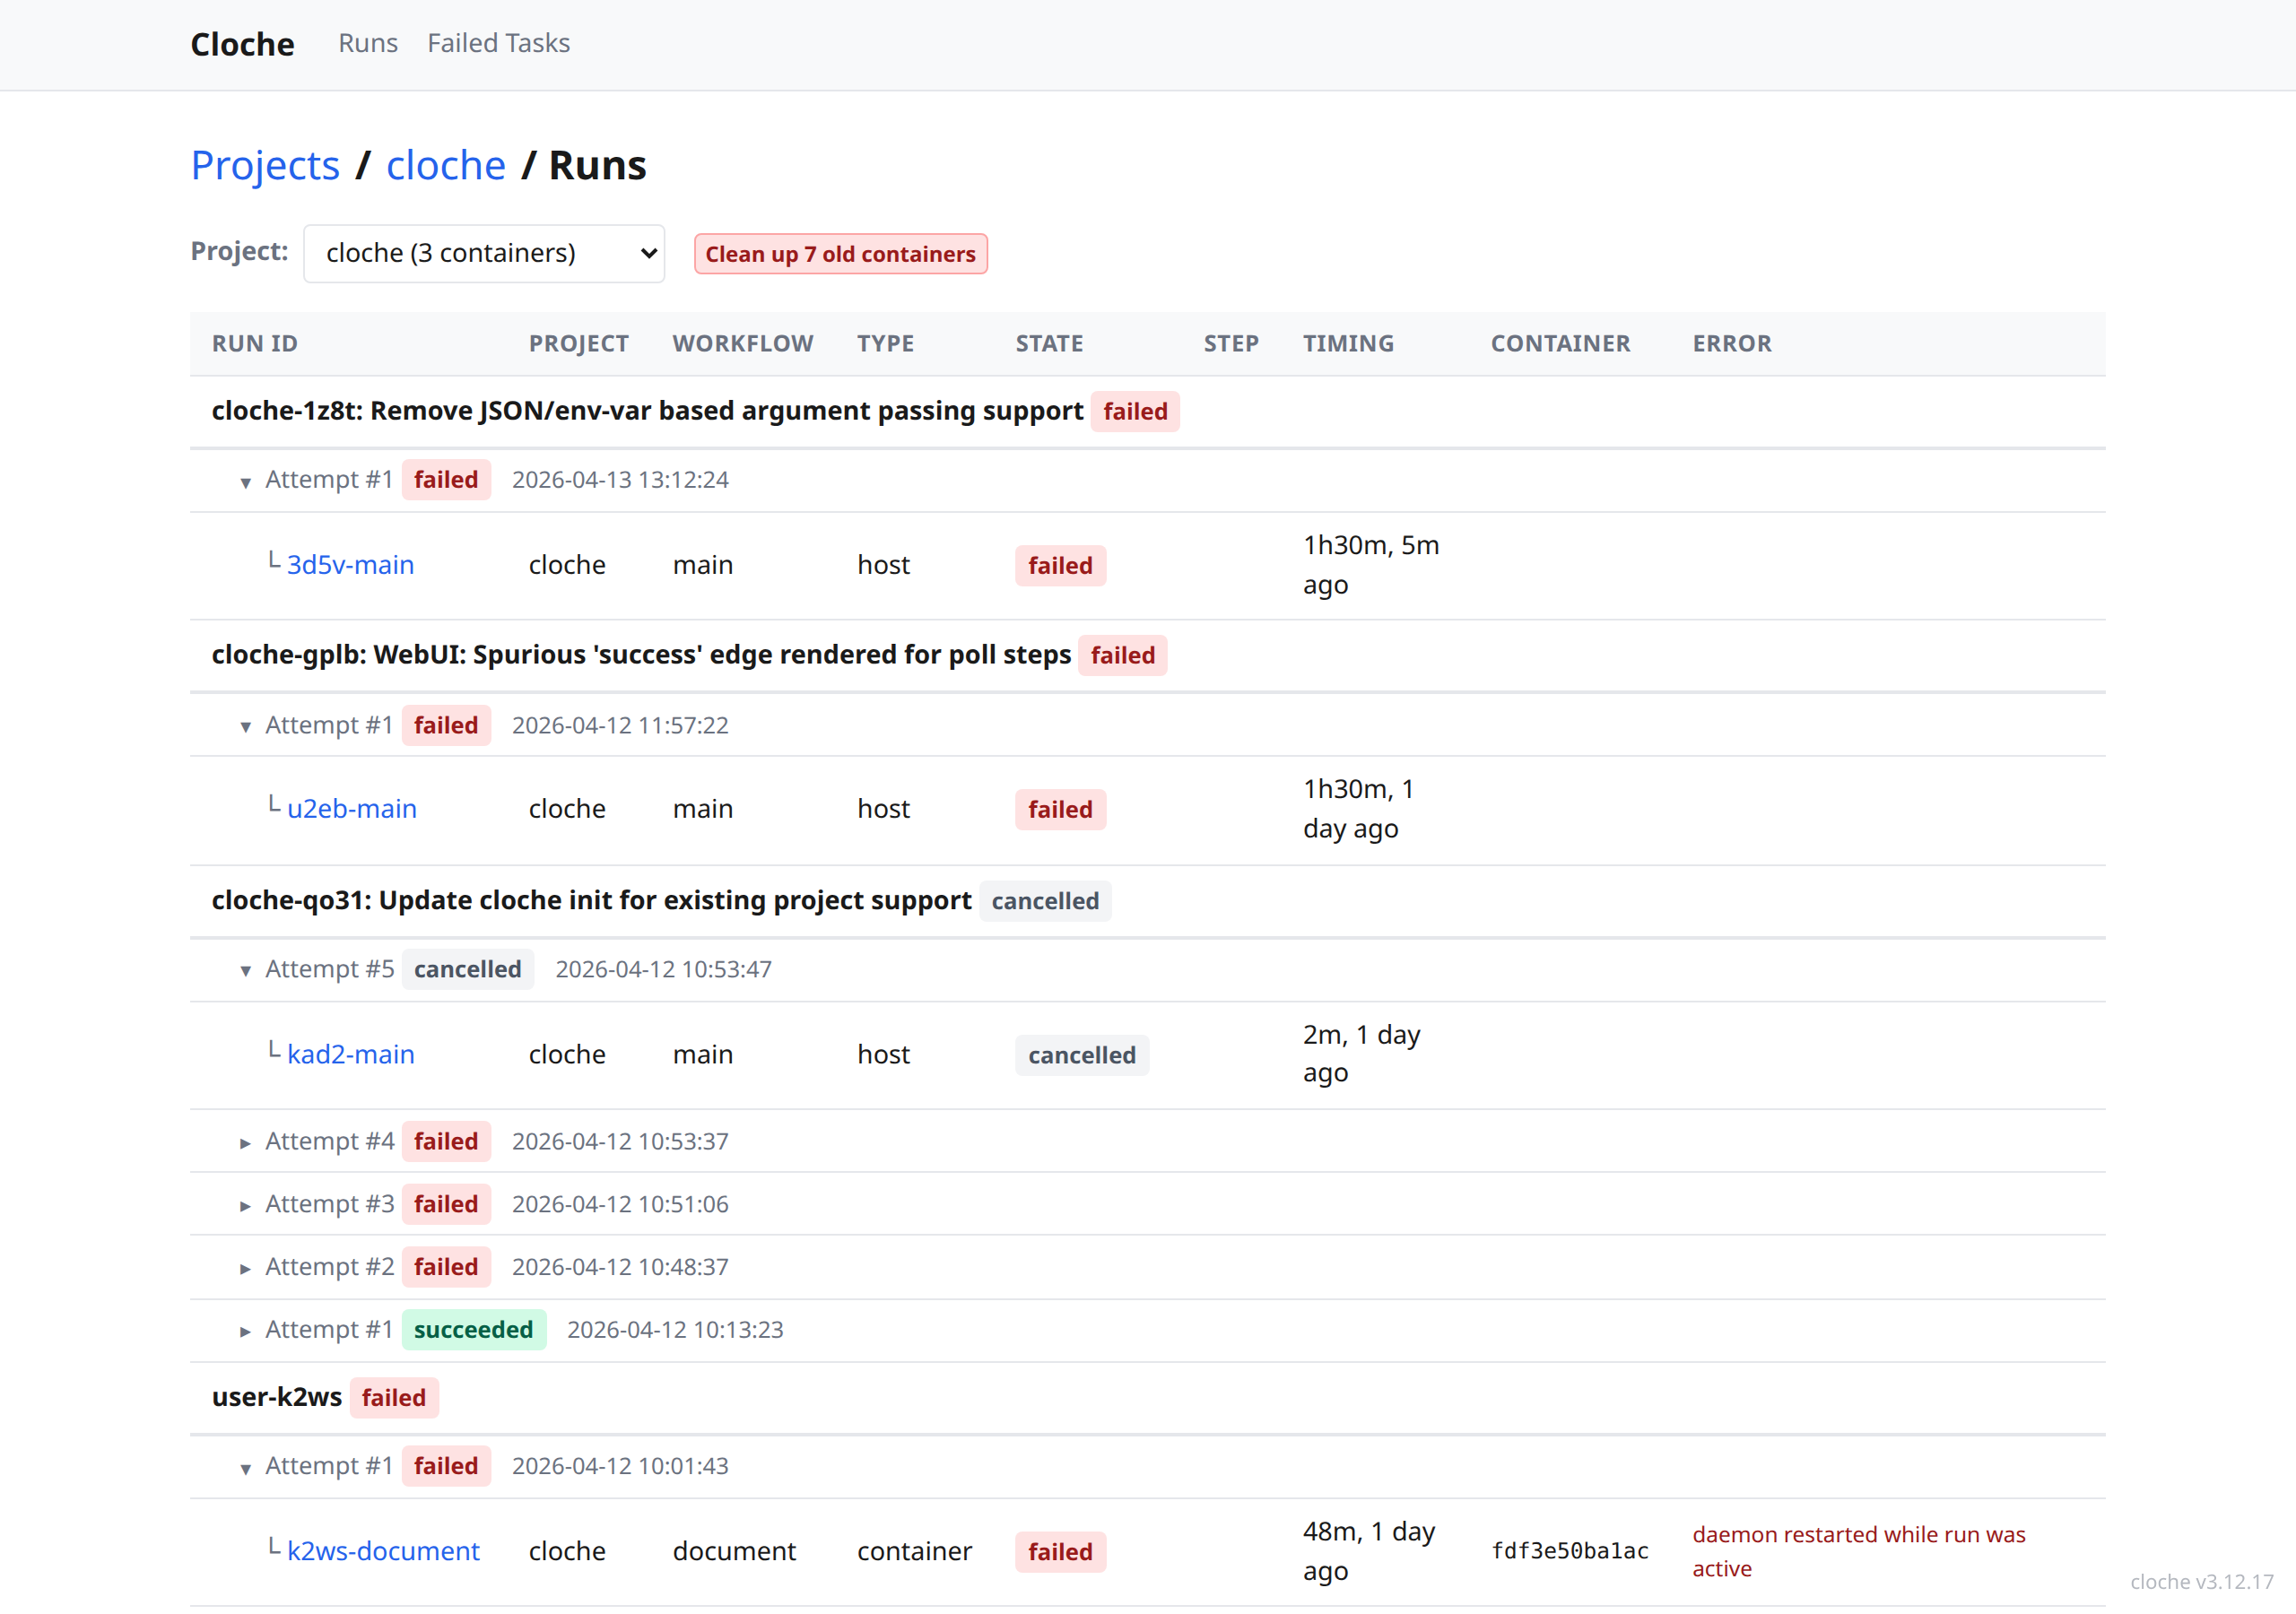
Task: Click 'container' type in k2ws-document row
Action: coord(914,1551)
